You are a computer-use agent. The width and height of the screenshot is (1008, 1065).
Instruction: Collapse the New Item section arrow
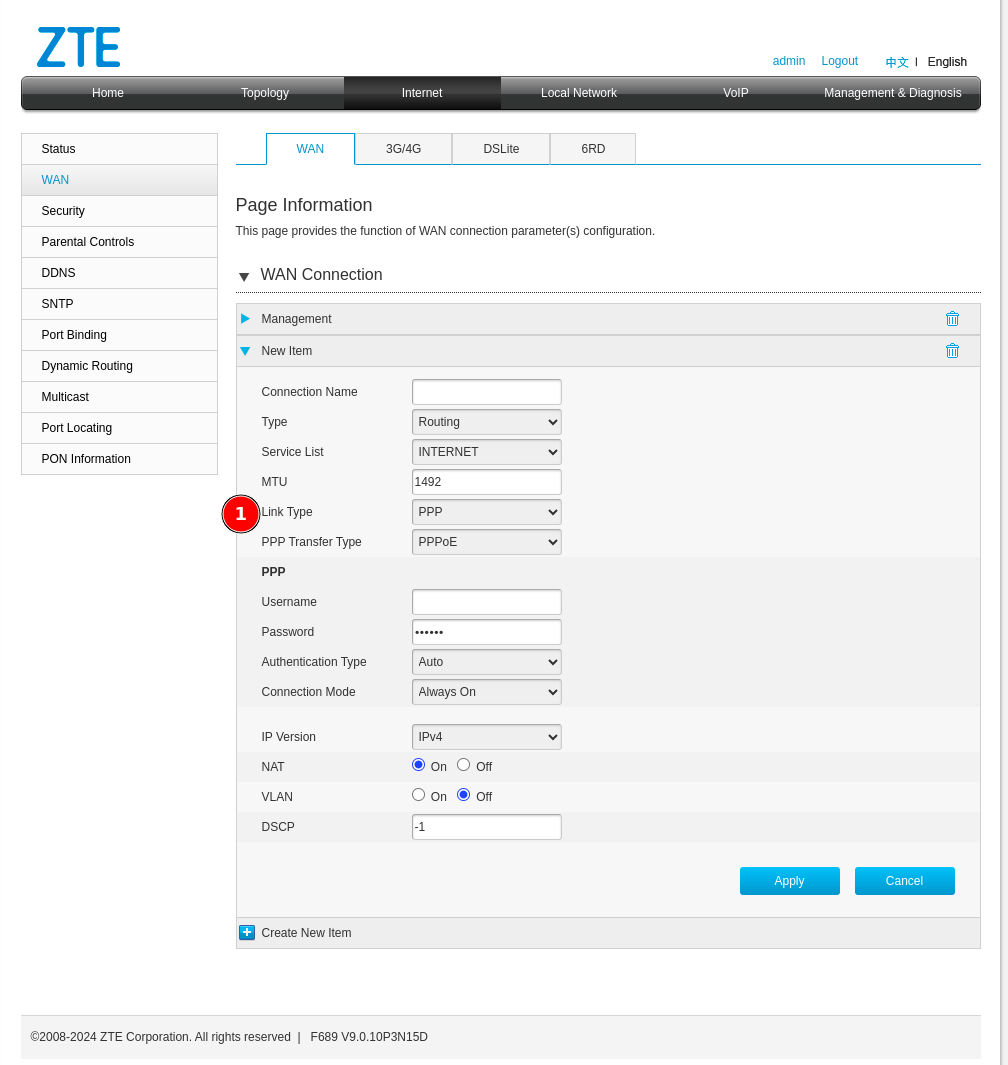coord(245,351)
